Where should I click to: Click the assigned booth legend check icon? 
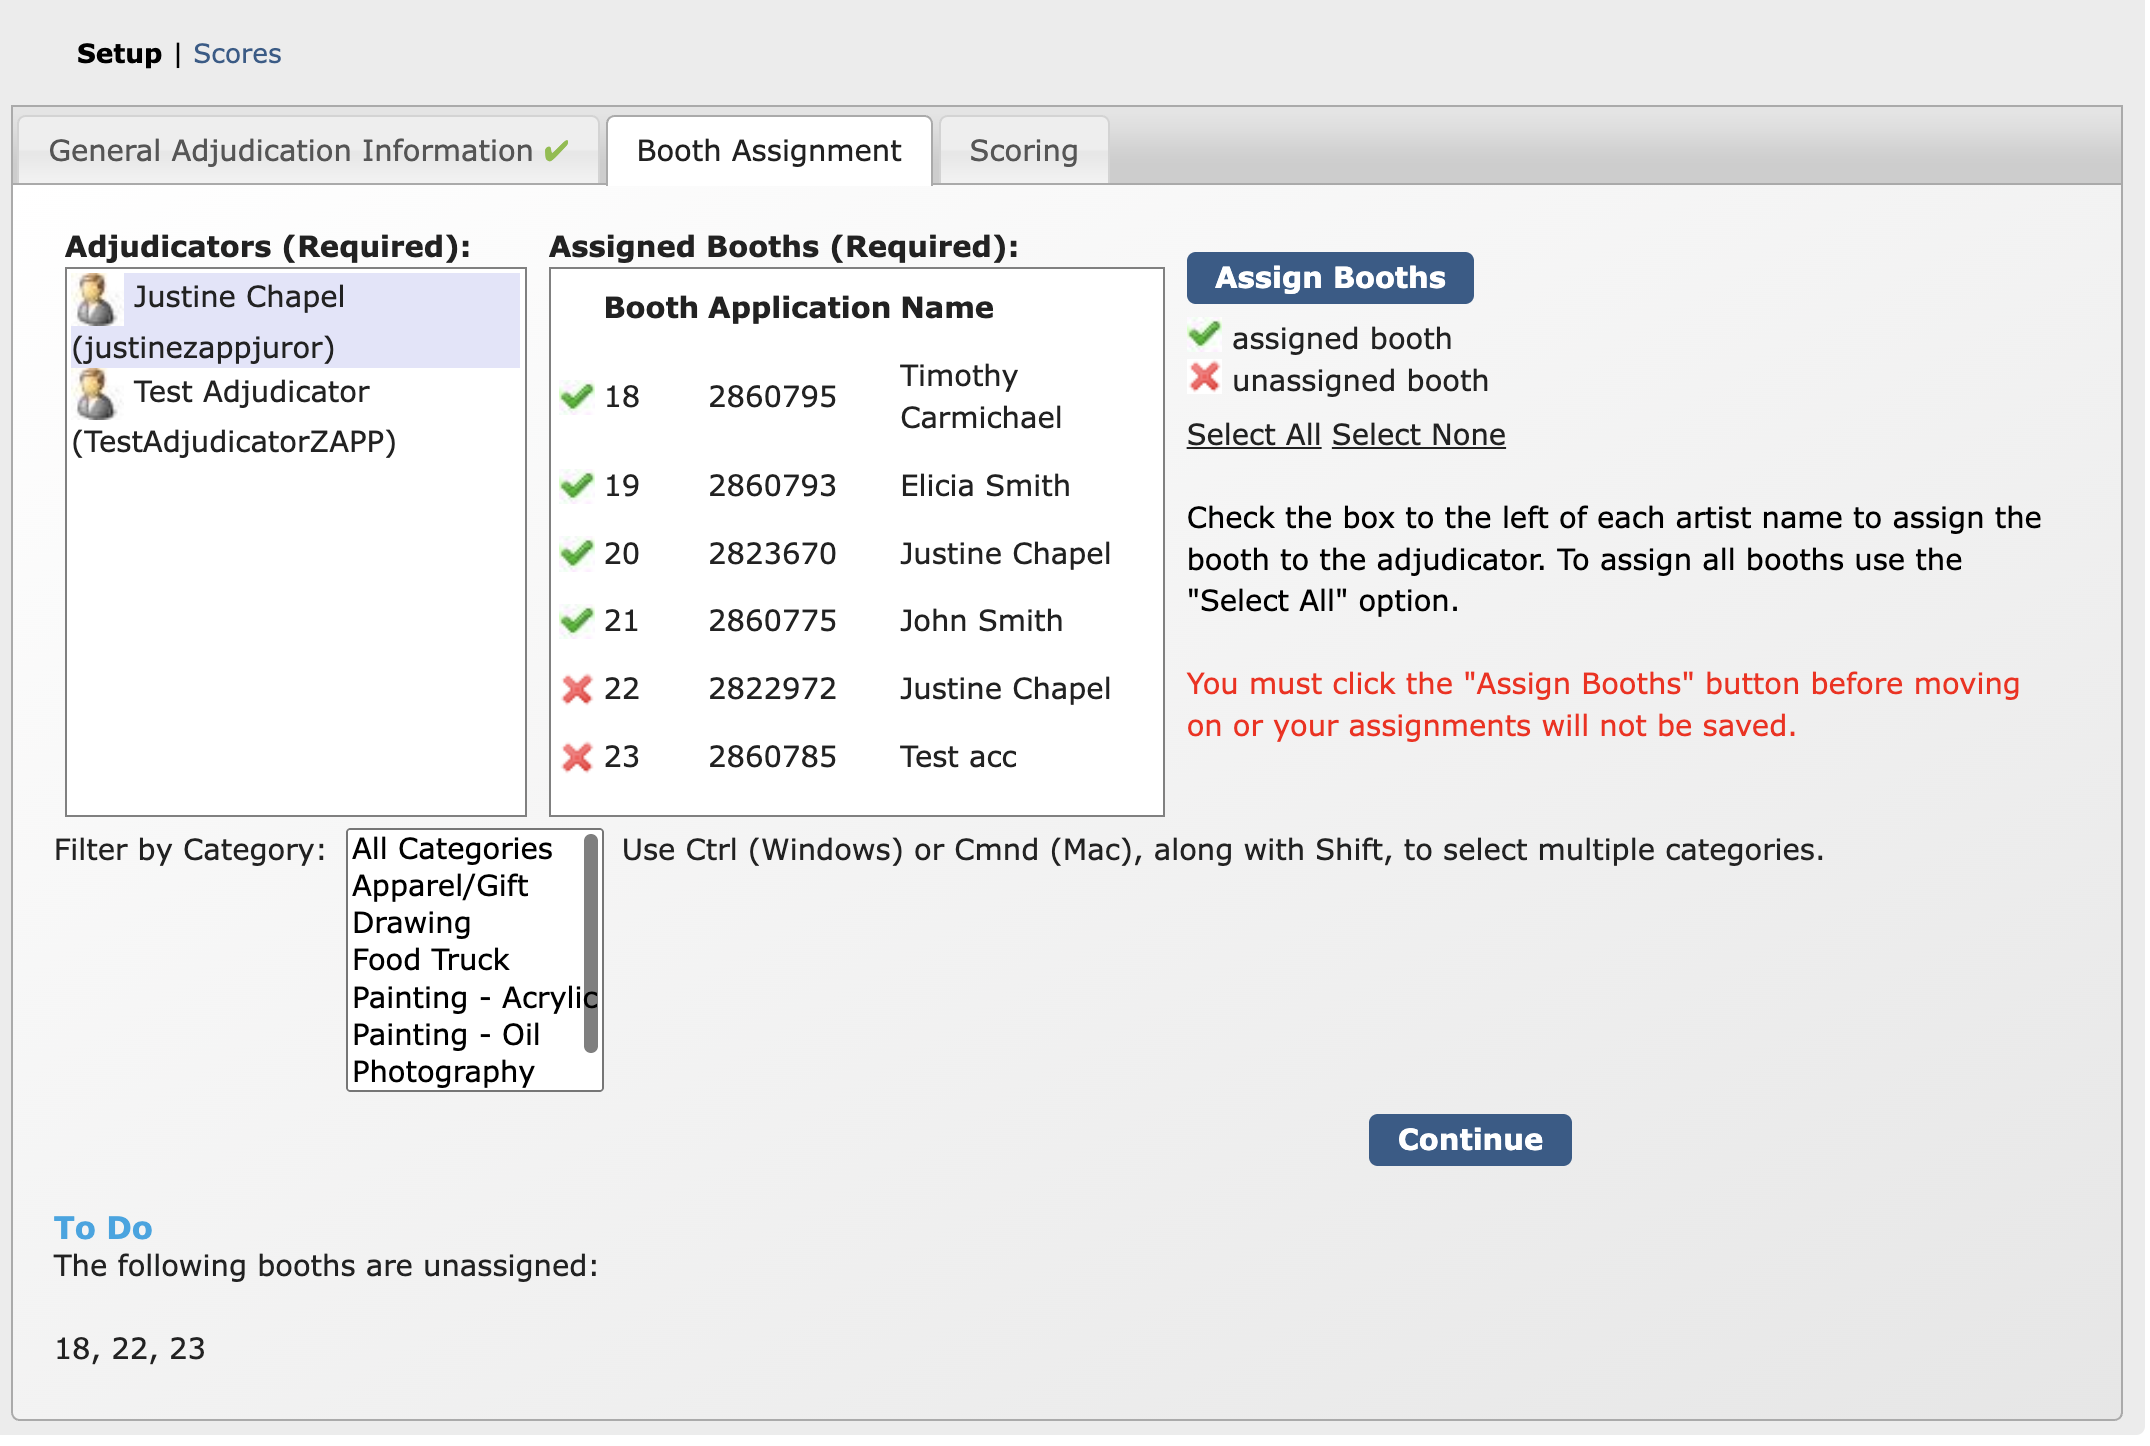pyautogui.click(x=1204, y=335)
